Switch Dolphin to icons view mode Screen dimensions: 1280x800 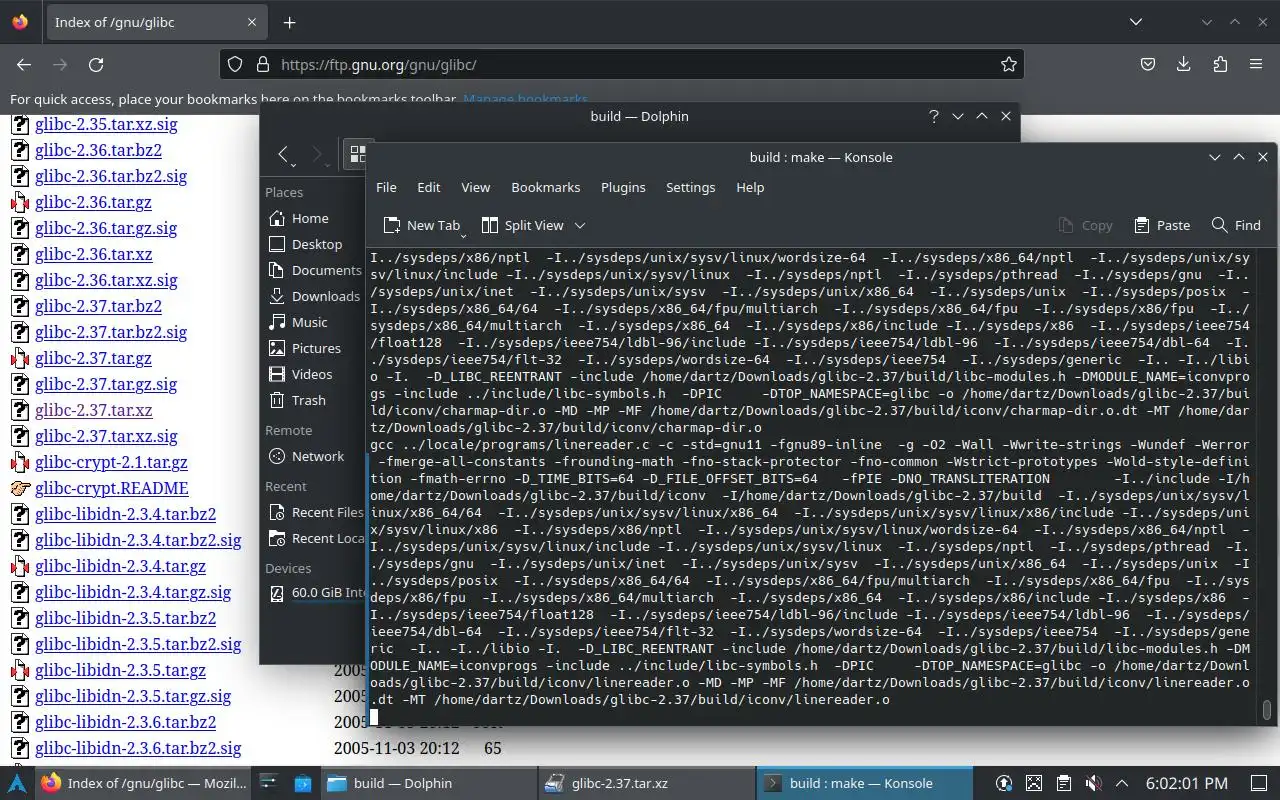tap(357, 154)
